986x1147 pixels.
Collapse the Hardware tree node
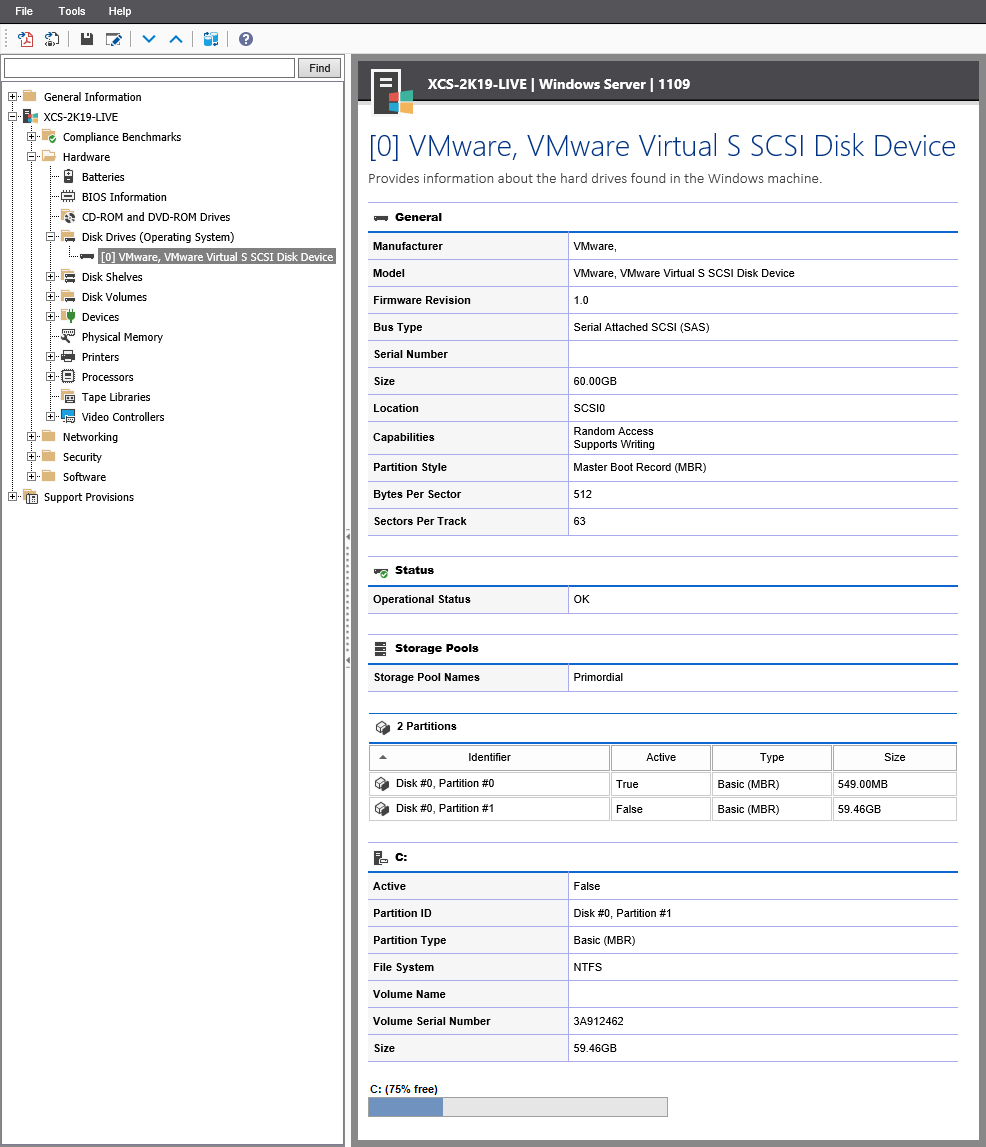pos(31,157)
